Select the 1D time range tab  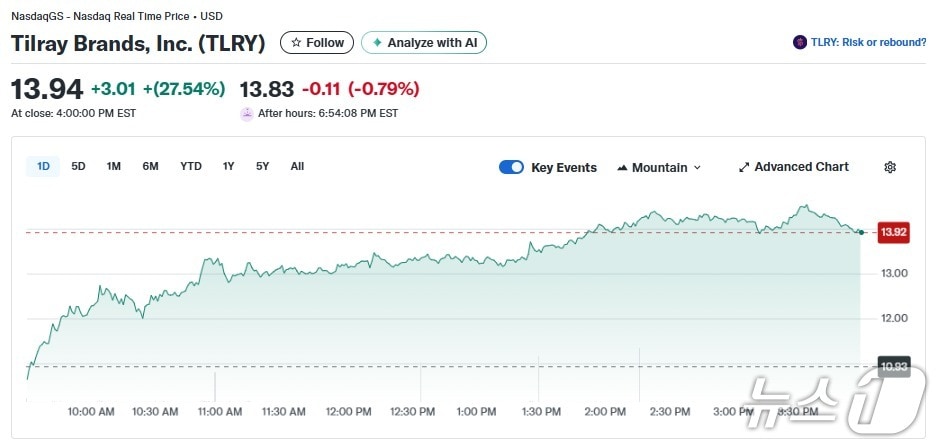(43, 166)
